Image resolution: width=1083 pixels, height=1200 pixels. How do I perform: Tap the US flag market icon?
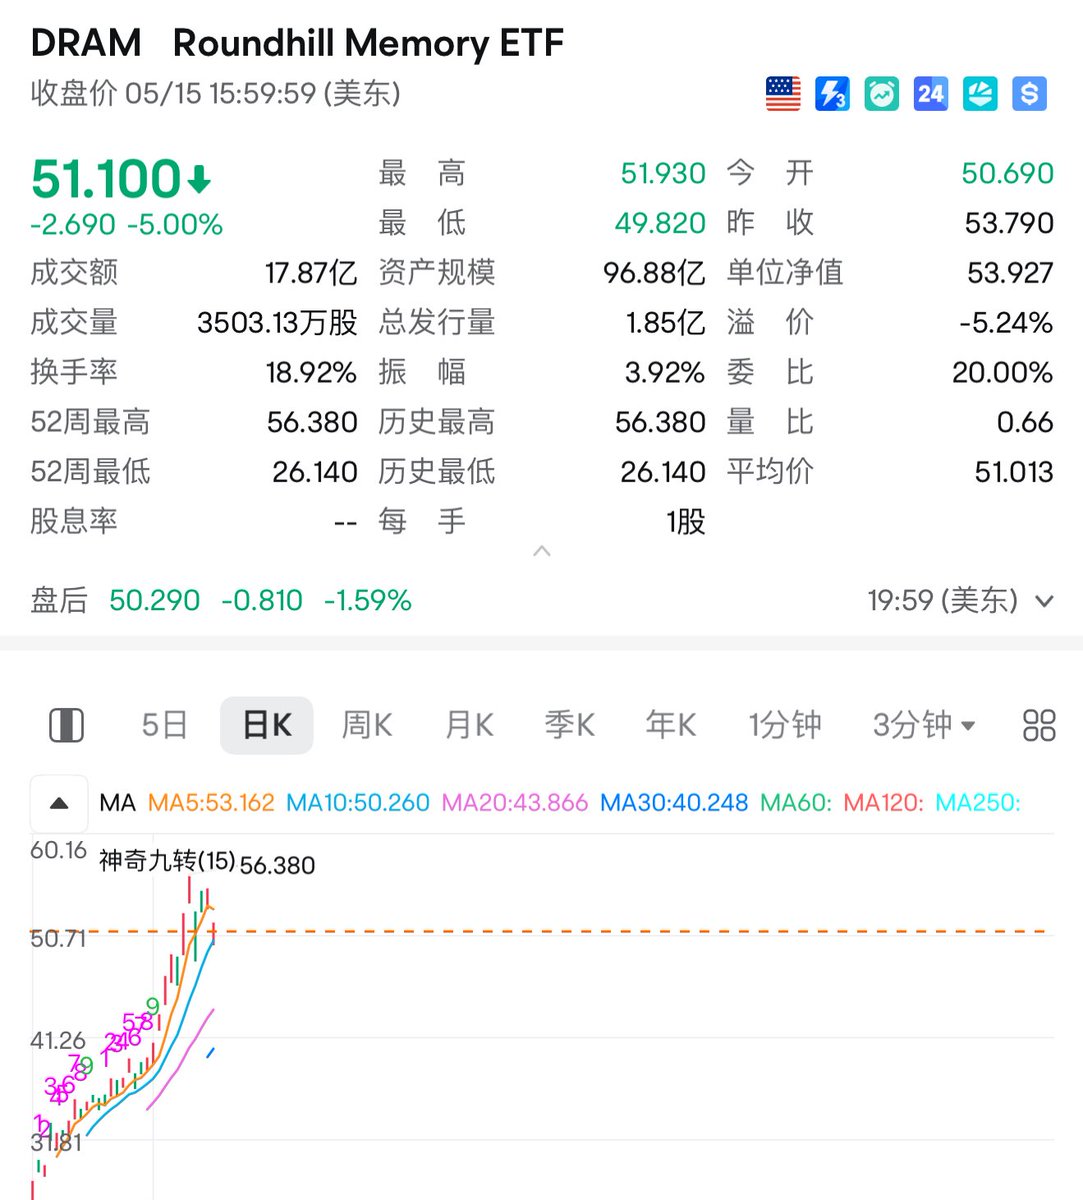pyautogui.click(x=783, y=94)
